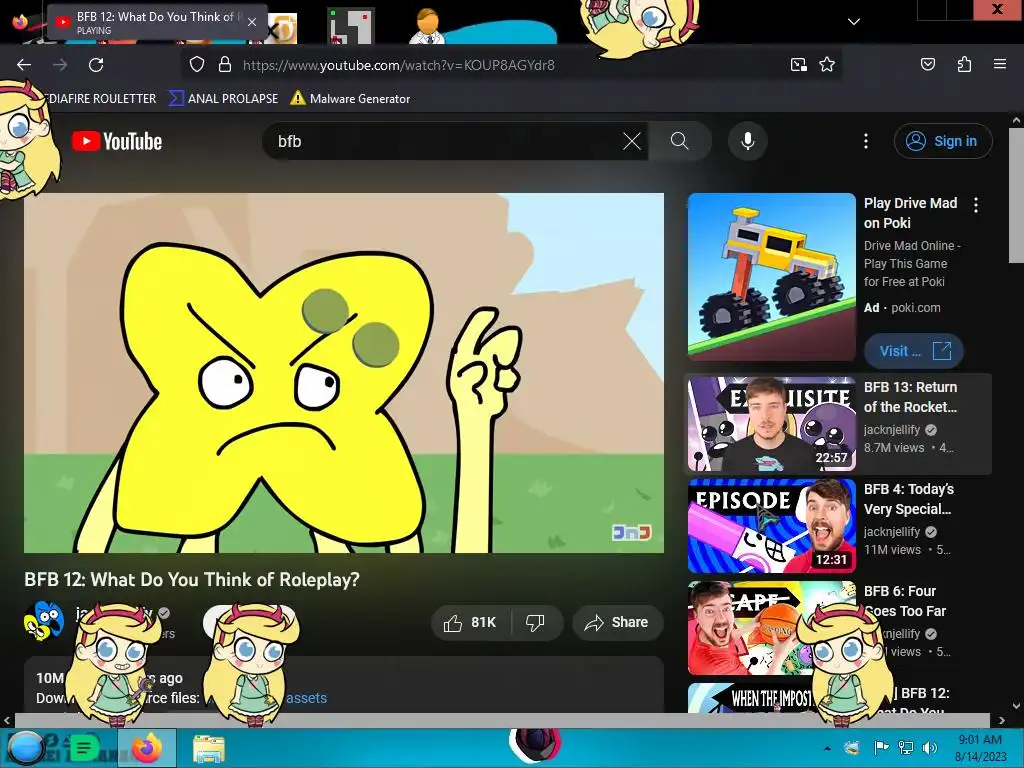Open File Explorer from the taskbar

(209, 748)
